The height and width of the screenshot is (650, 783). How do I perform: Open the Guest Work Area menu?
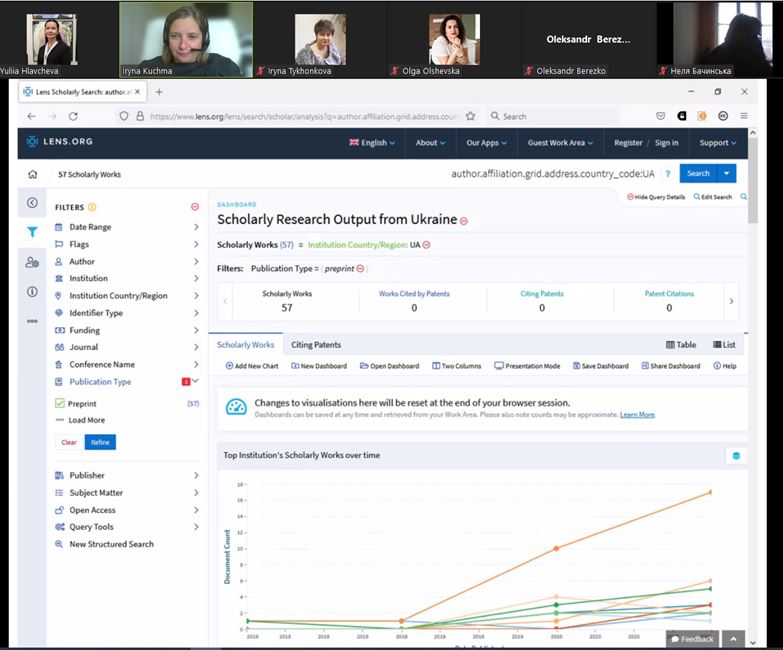560,143
